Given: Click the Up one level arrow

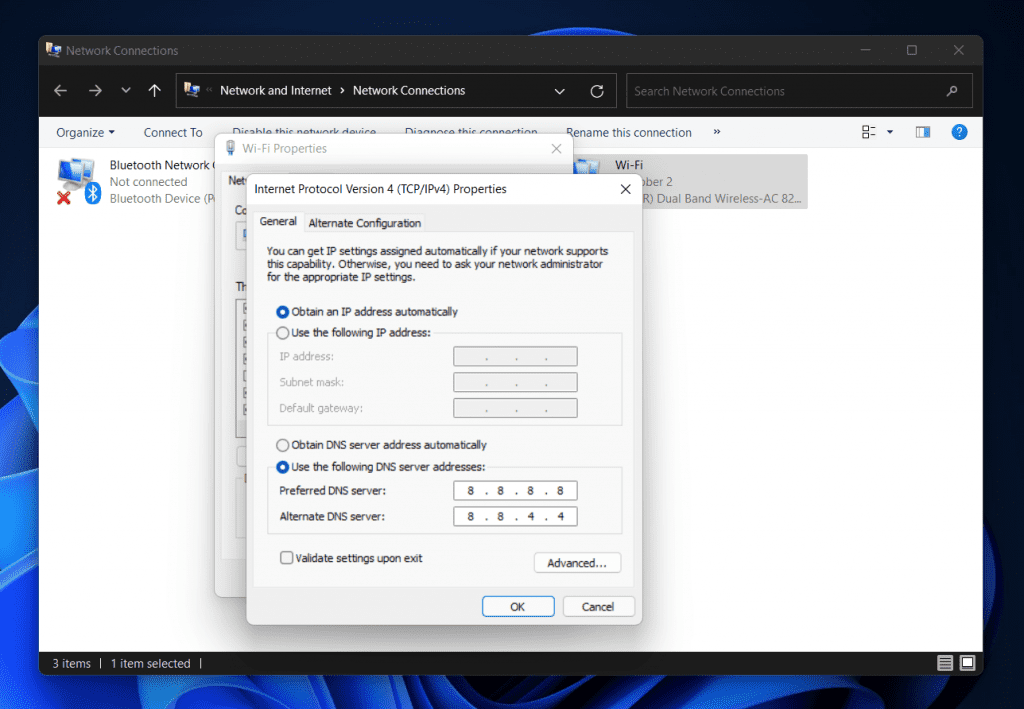Looking at the screenshot, I should pos(154,91).
